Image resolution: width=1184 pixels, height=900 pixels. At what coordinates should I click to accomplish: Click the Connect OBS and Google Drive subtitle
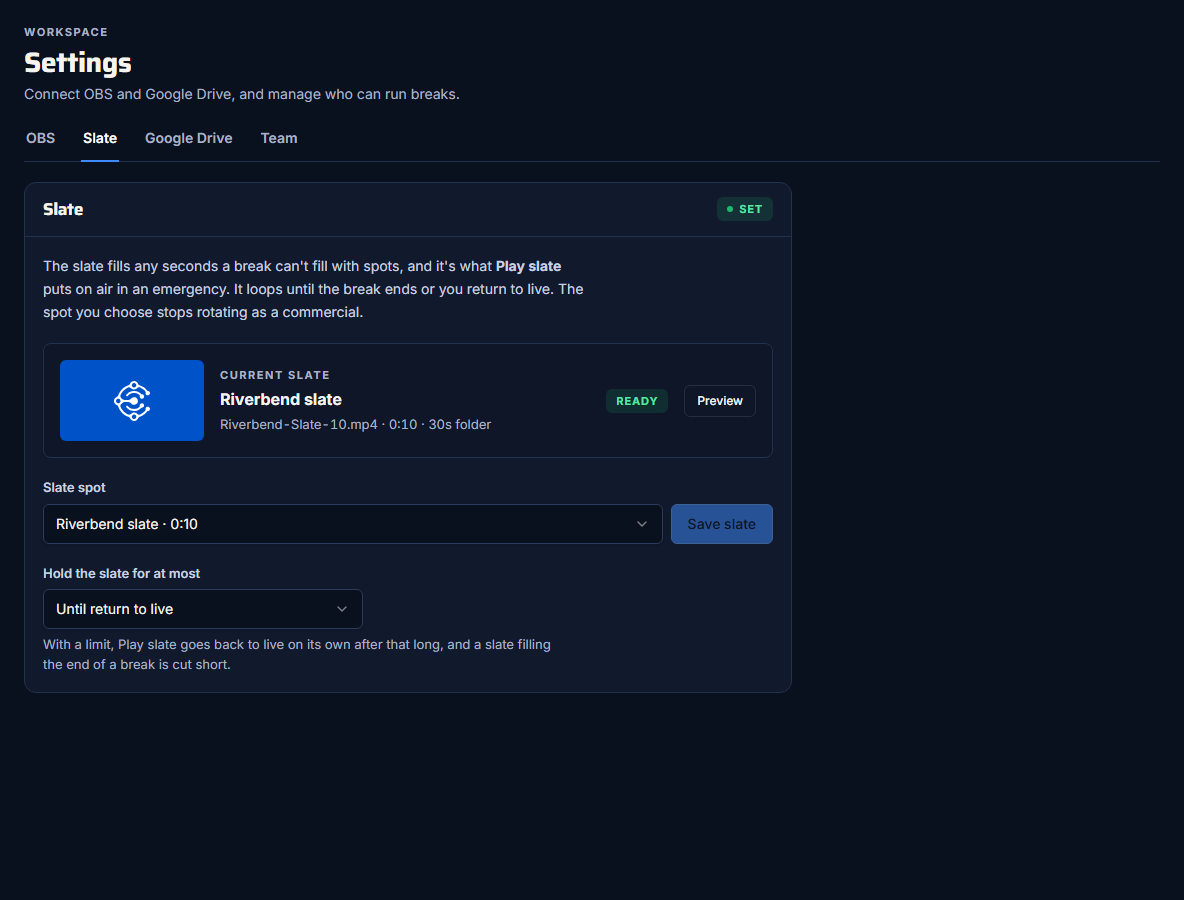point(242,94)
